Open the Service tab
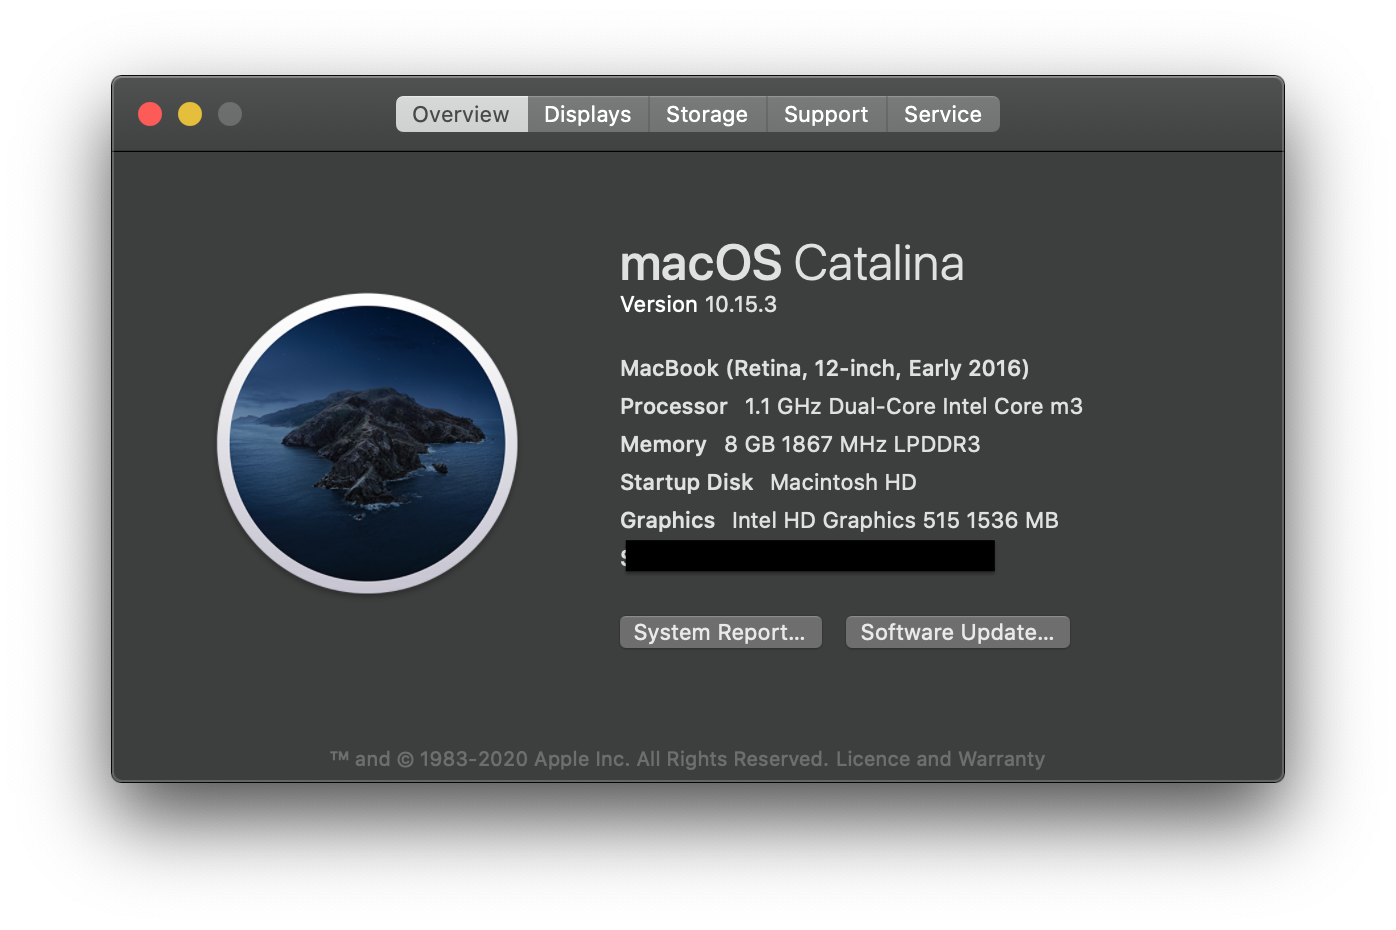This screenshot has width=1396, height=930. [x=943, y=114]
